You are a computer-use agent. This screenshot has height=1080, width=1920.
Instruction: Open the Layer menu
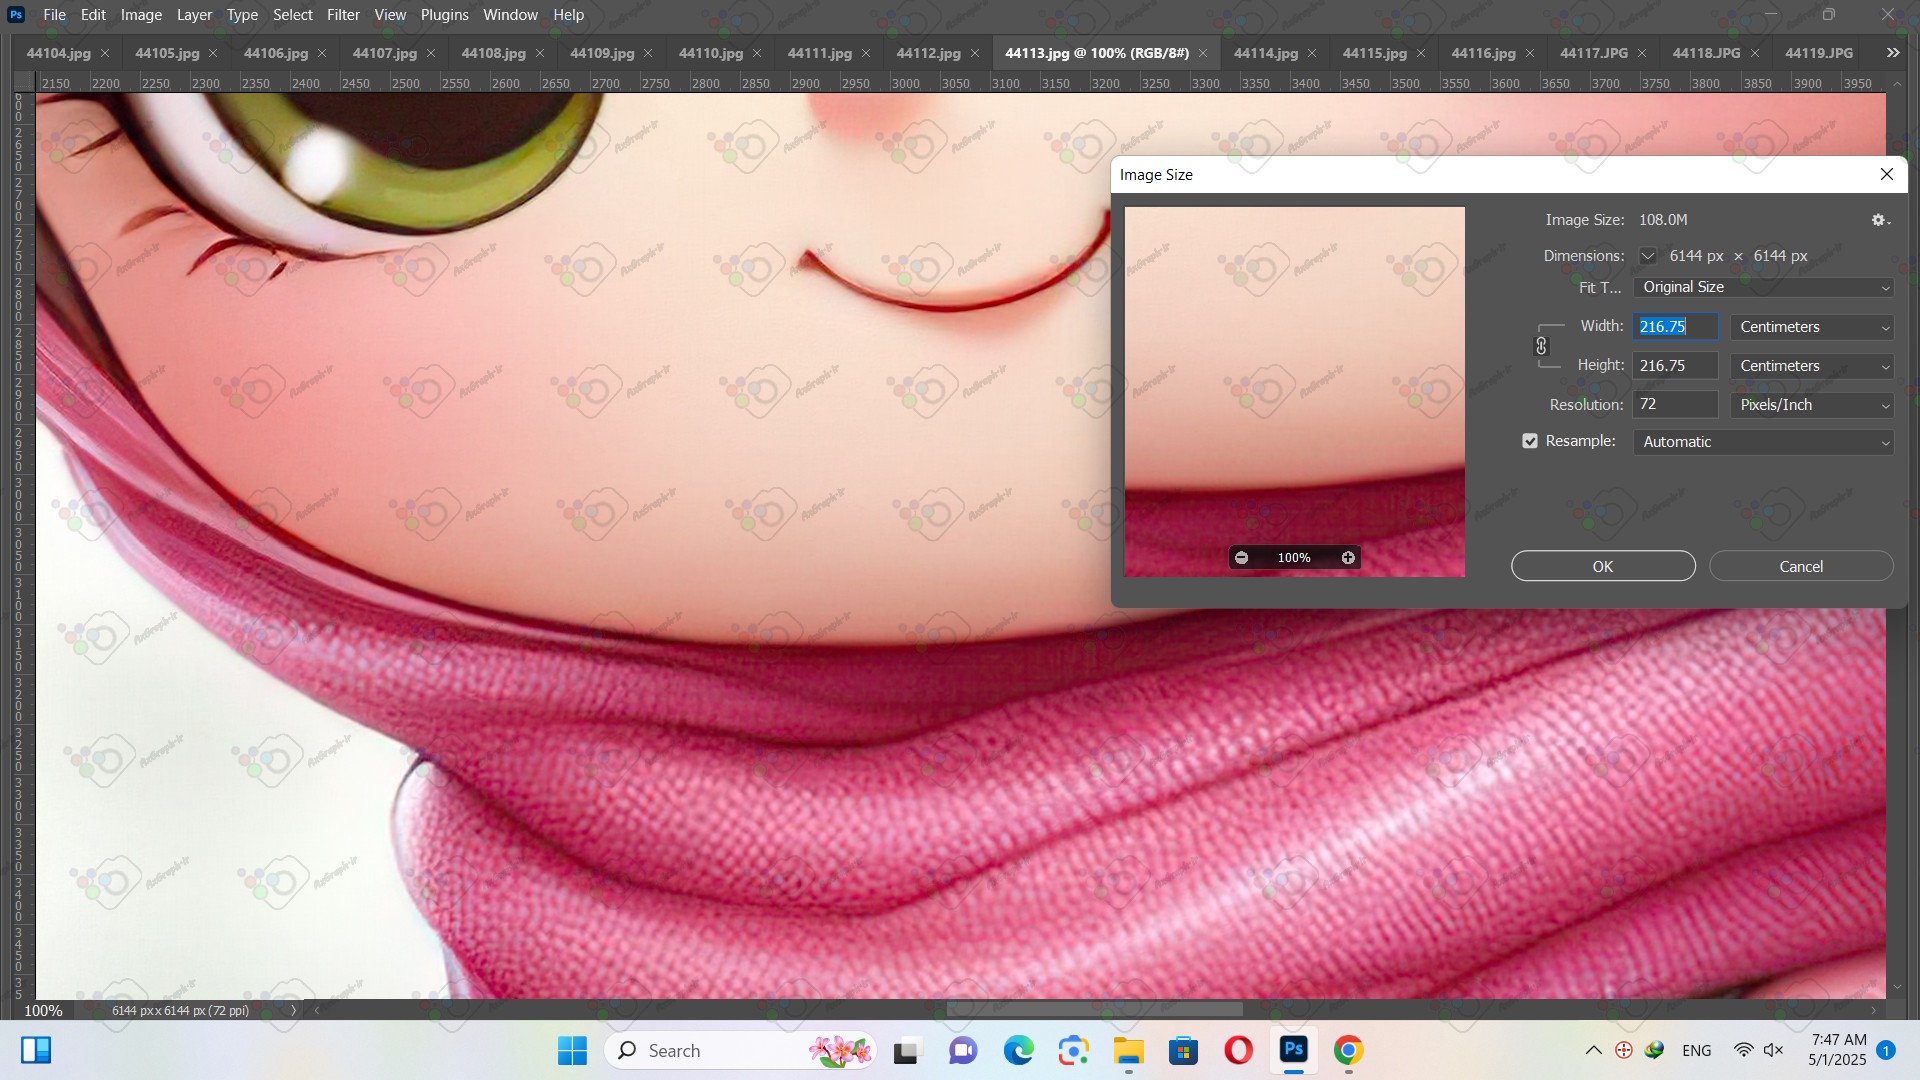(x=194, y=15)
